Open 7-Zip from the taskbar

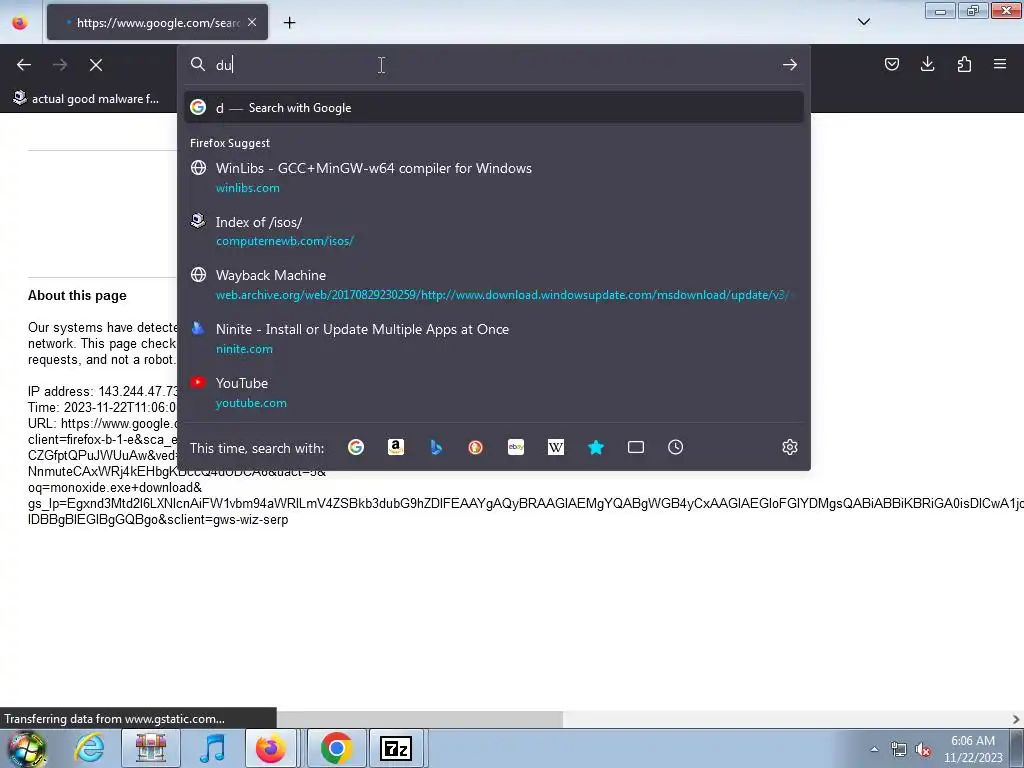pos(396,748)
